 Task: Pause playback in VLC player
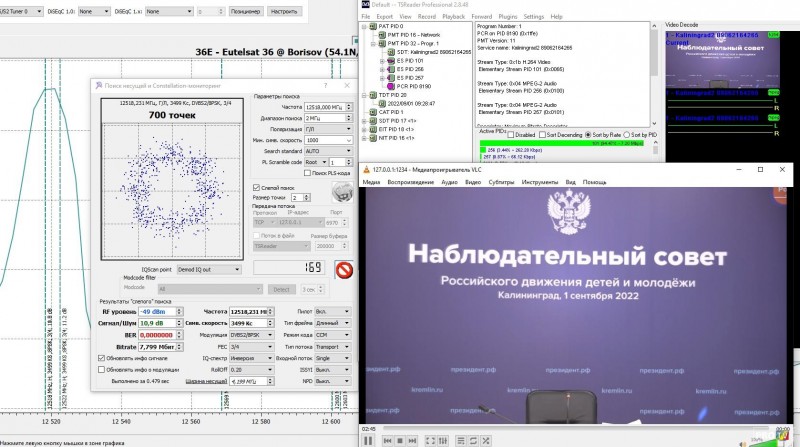(x=369, y=439)
